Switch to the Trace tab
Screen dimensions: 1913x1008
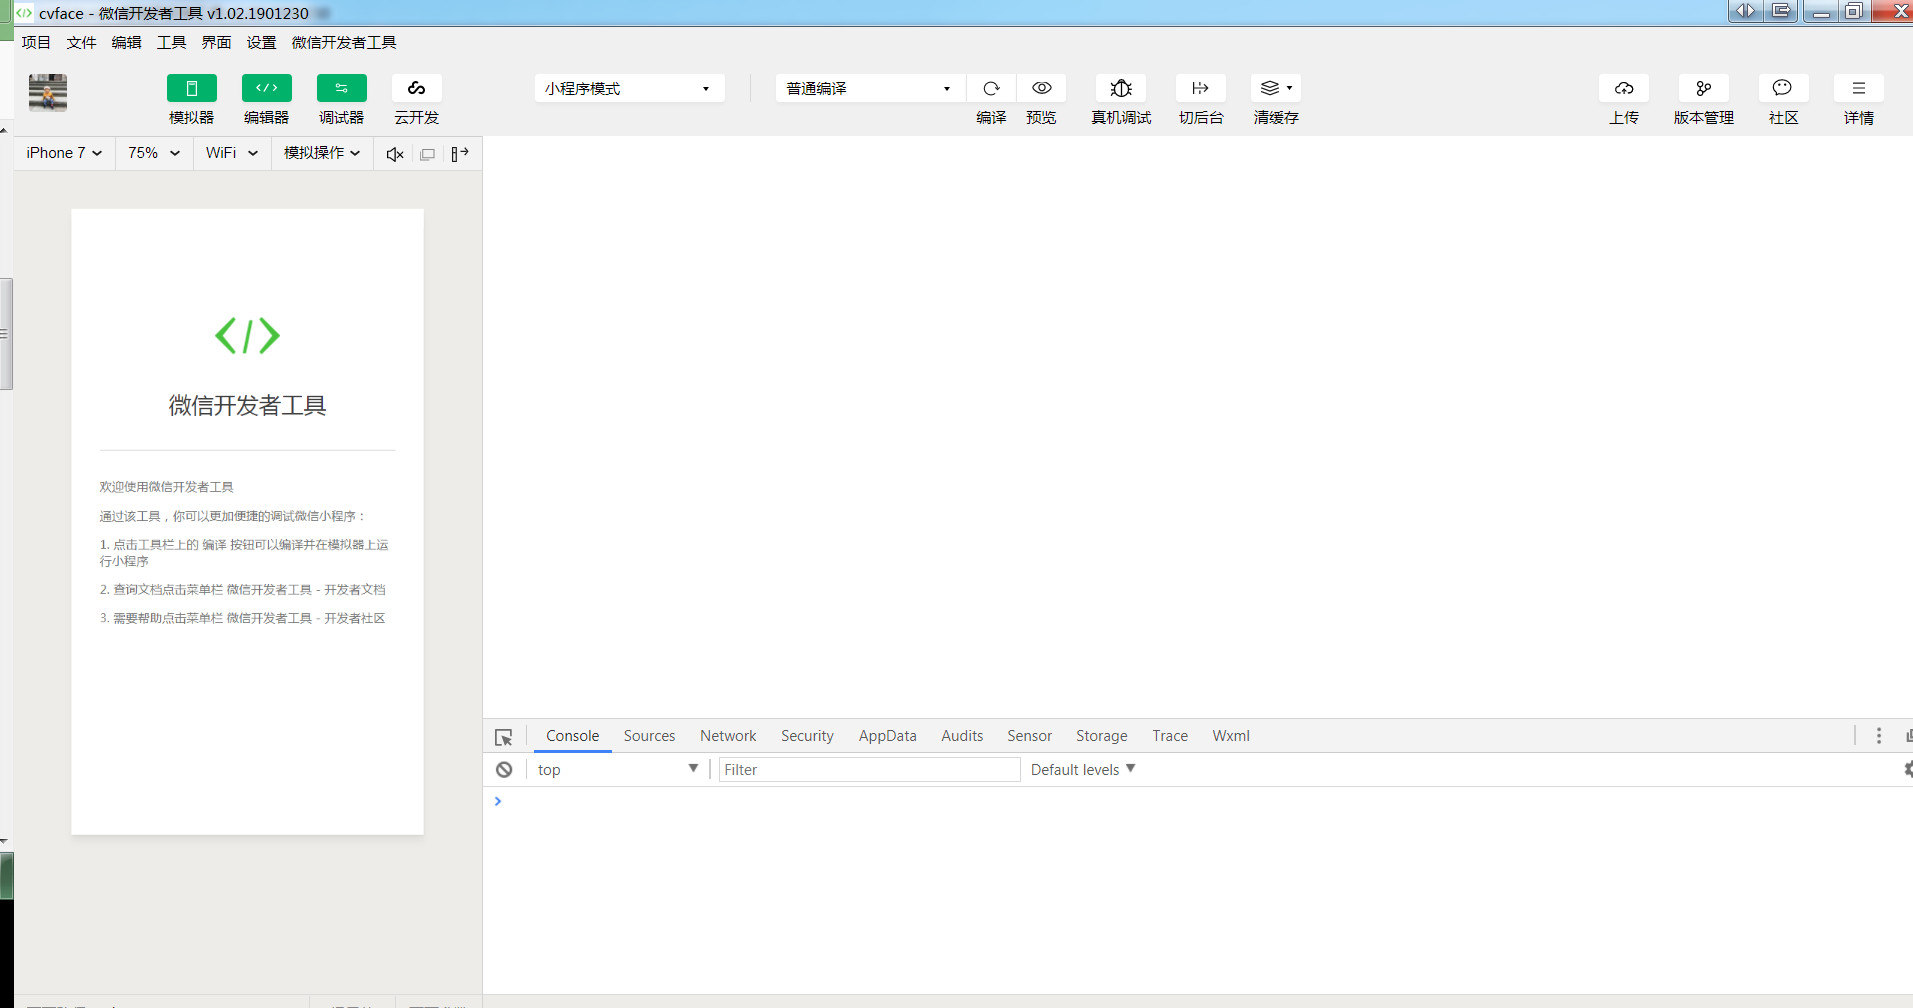(x=1170, y=736)
